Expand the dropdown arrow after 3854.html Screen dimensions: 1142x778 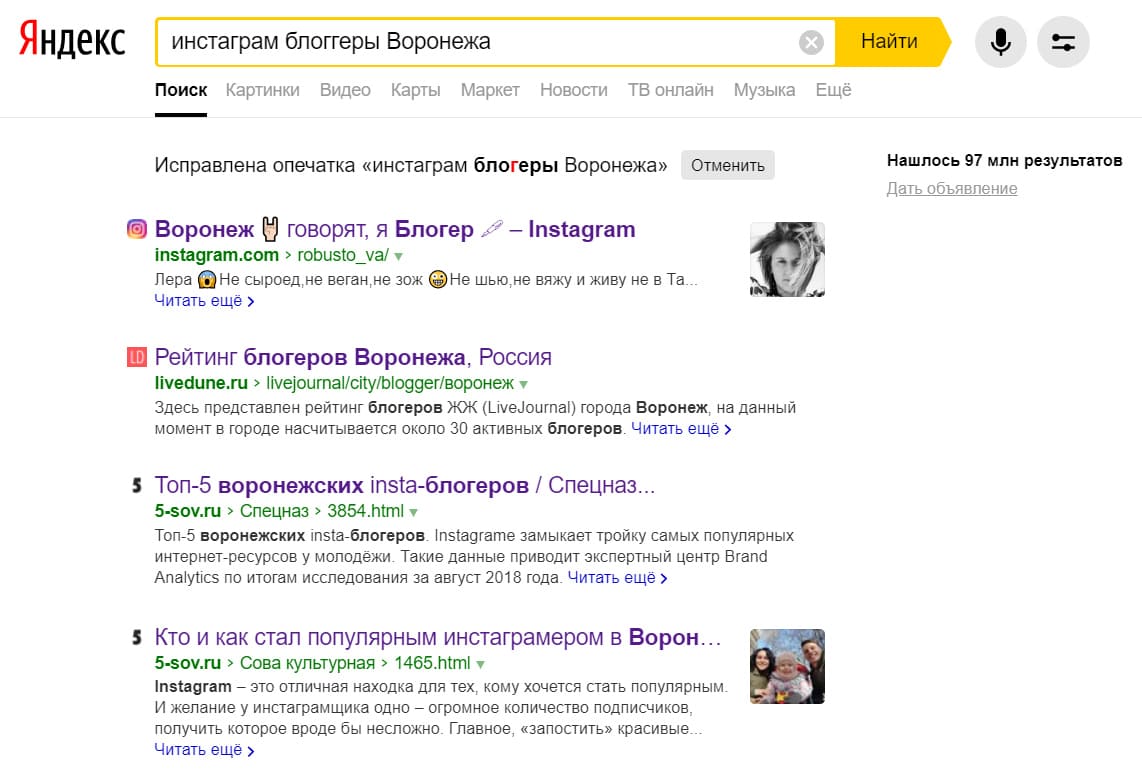pos(414,513)
